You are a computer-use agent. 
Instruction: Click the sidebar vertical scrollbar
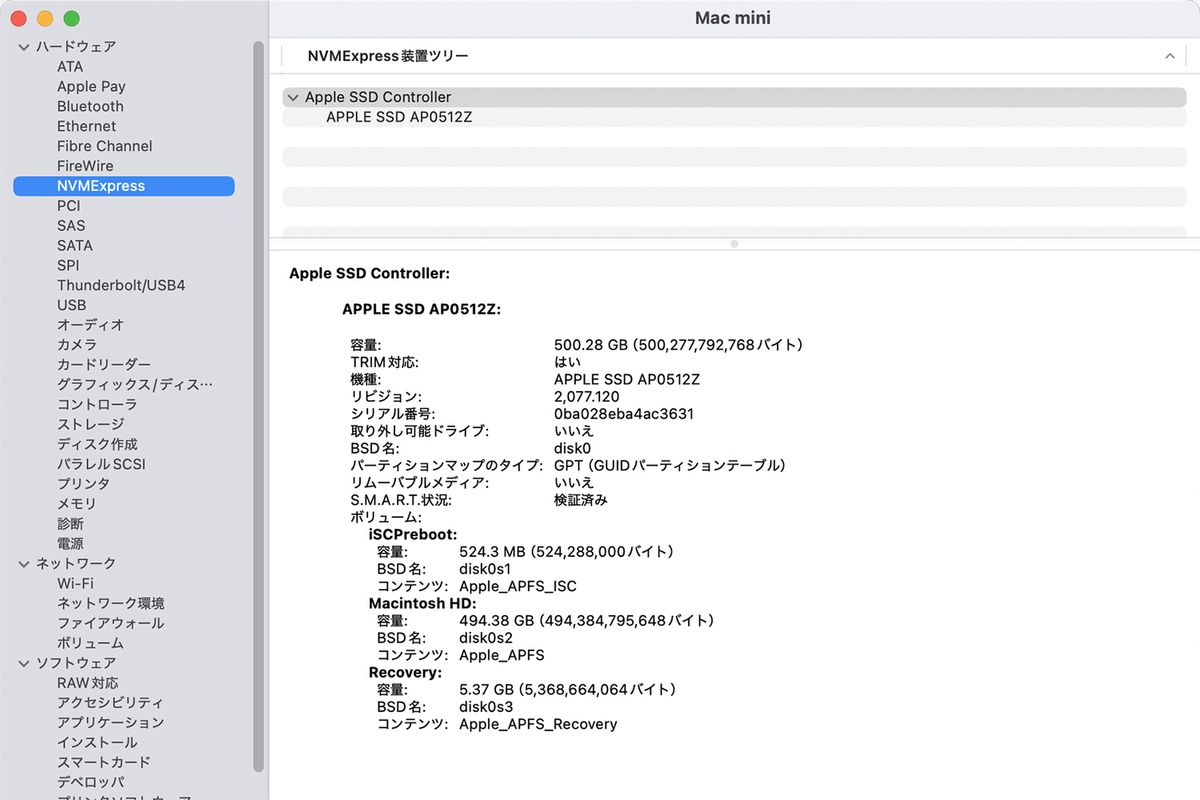[259, 400]
